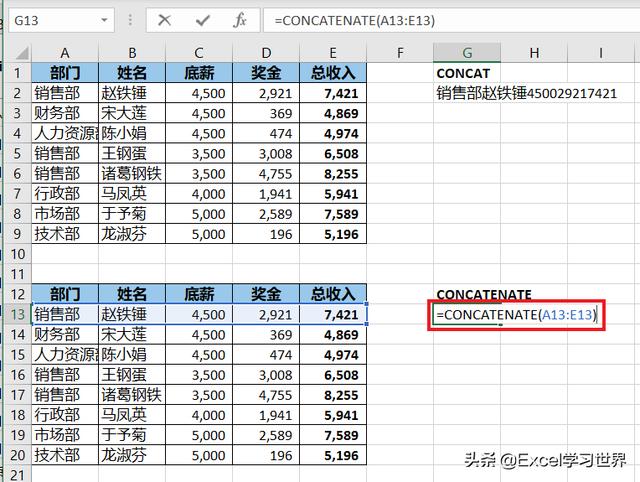Select header cell 总收入 in row 1
The width and height of the screenshot is (640, 482).
tap(333, 73)
